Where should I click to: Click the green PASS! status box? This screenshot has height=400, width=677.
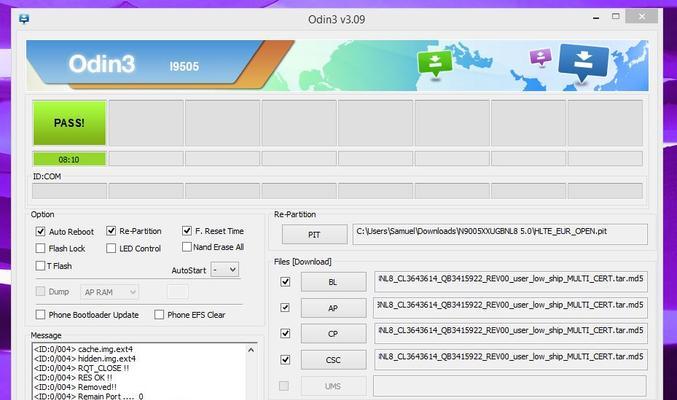pyautogui.click(x=69, y=123)
